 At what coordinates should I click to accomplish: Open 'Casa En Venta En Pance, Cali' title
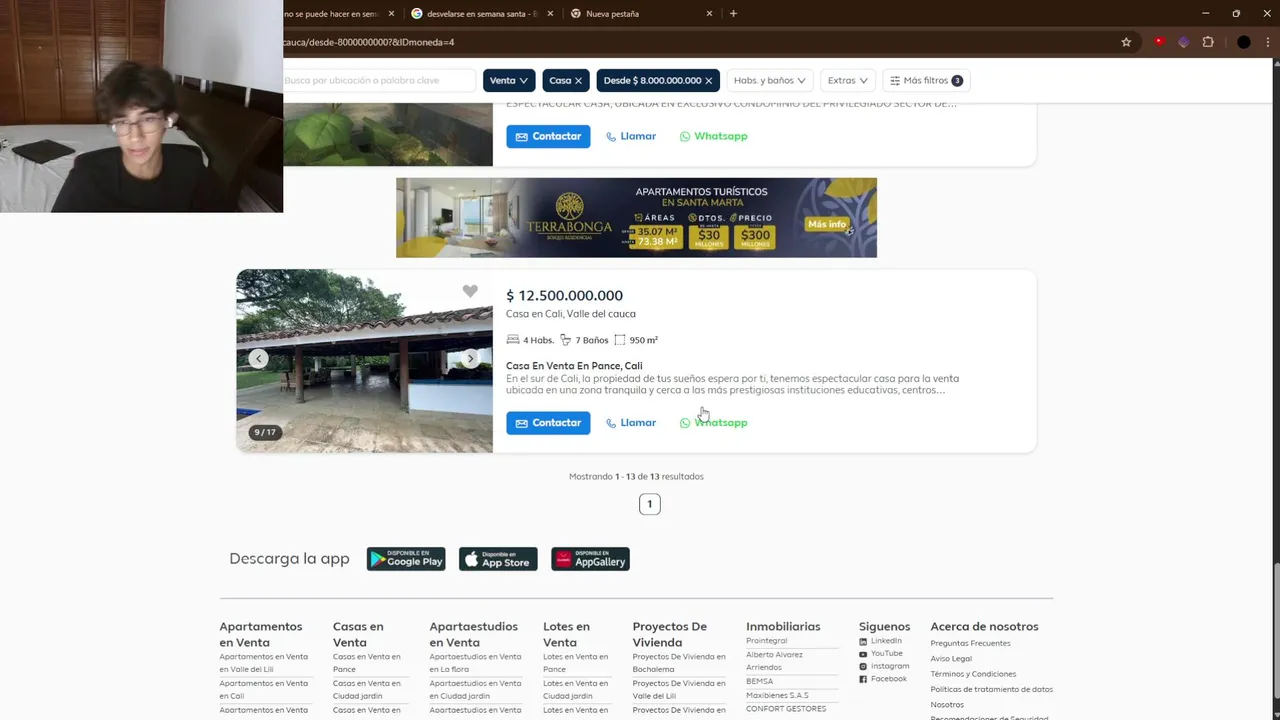tap(574, 366)
